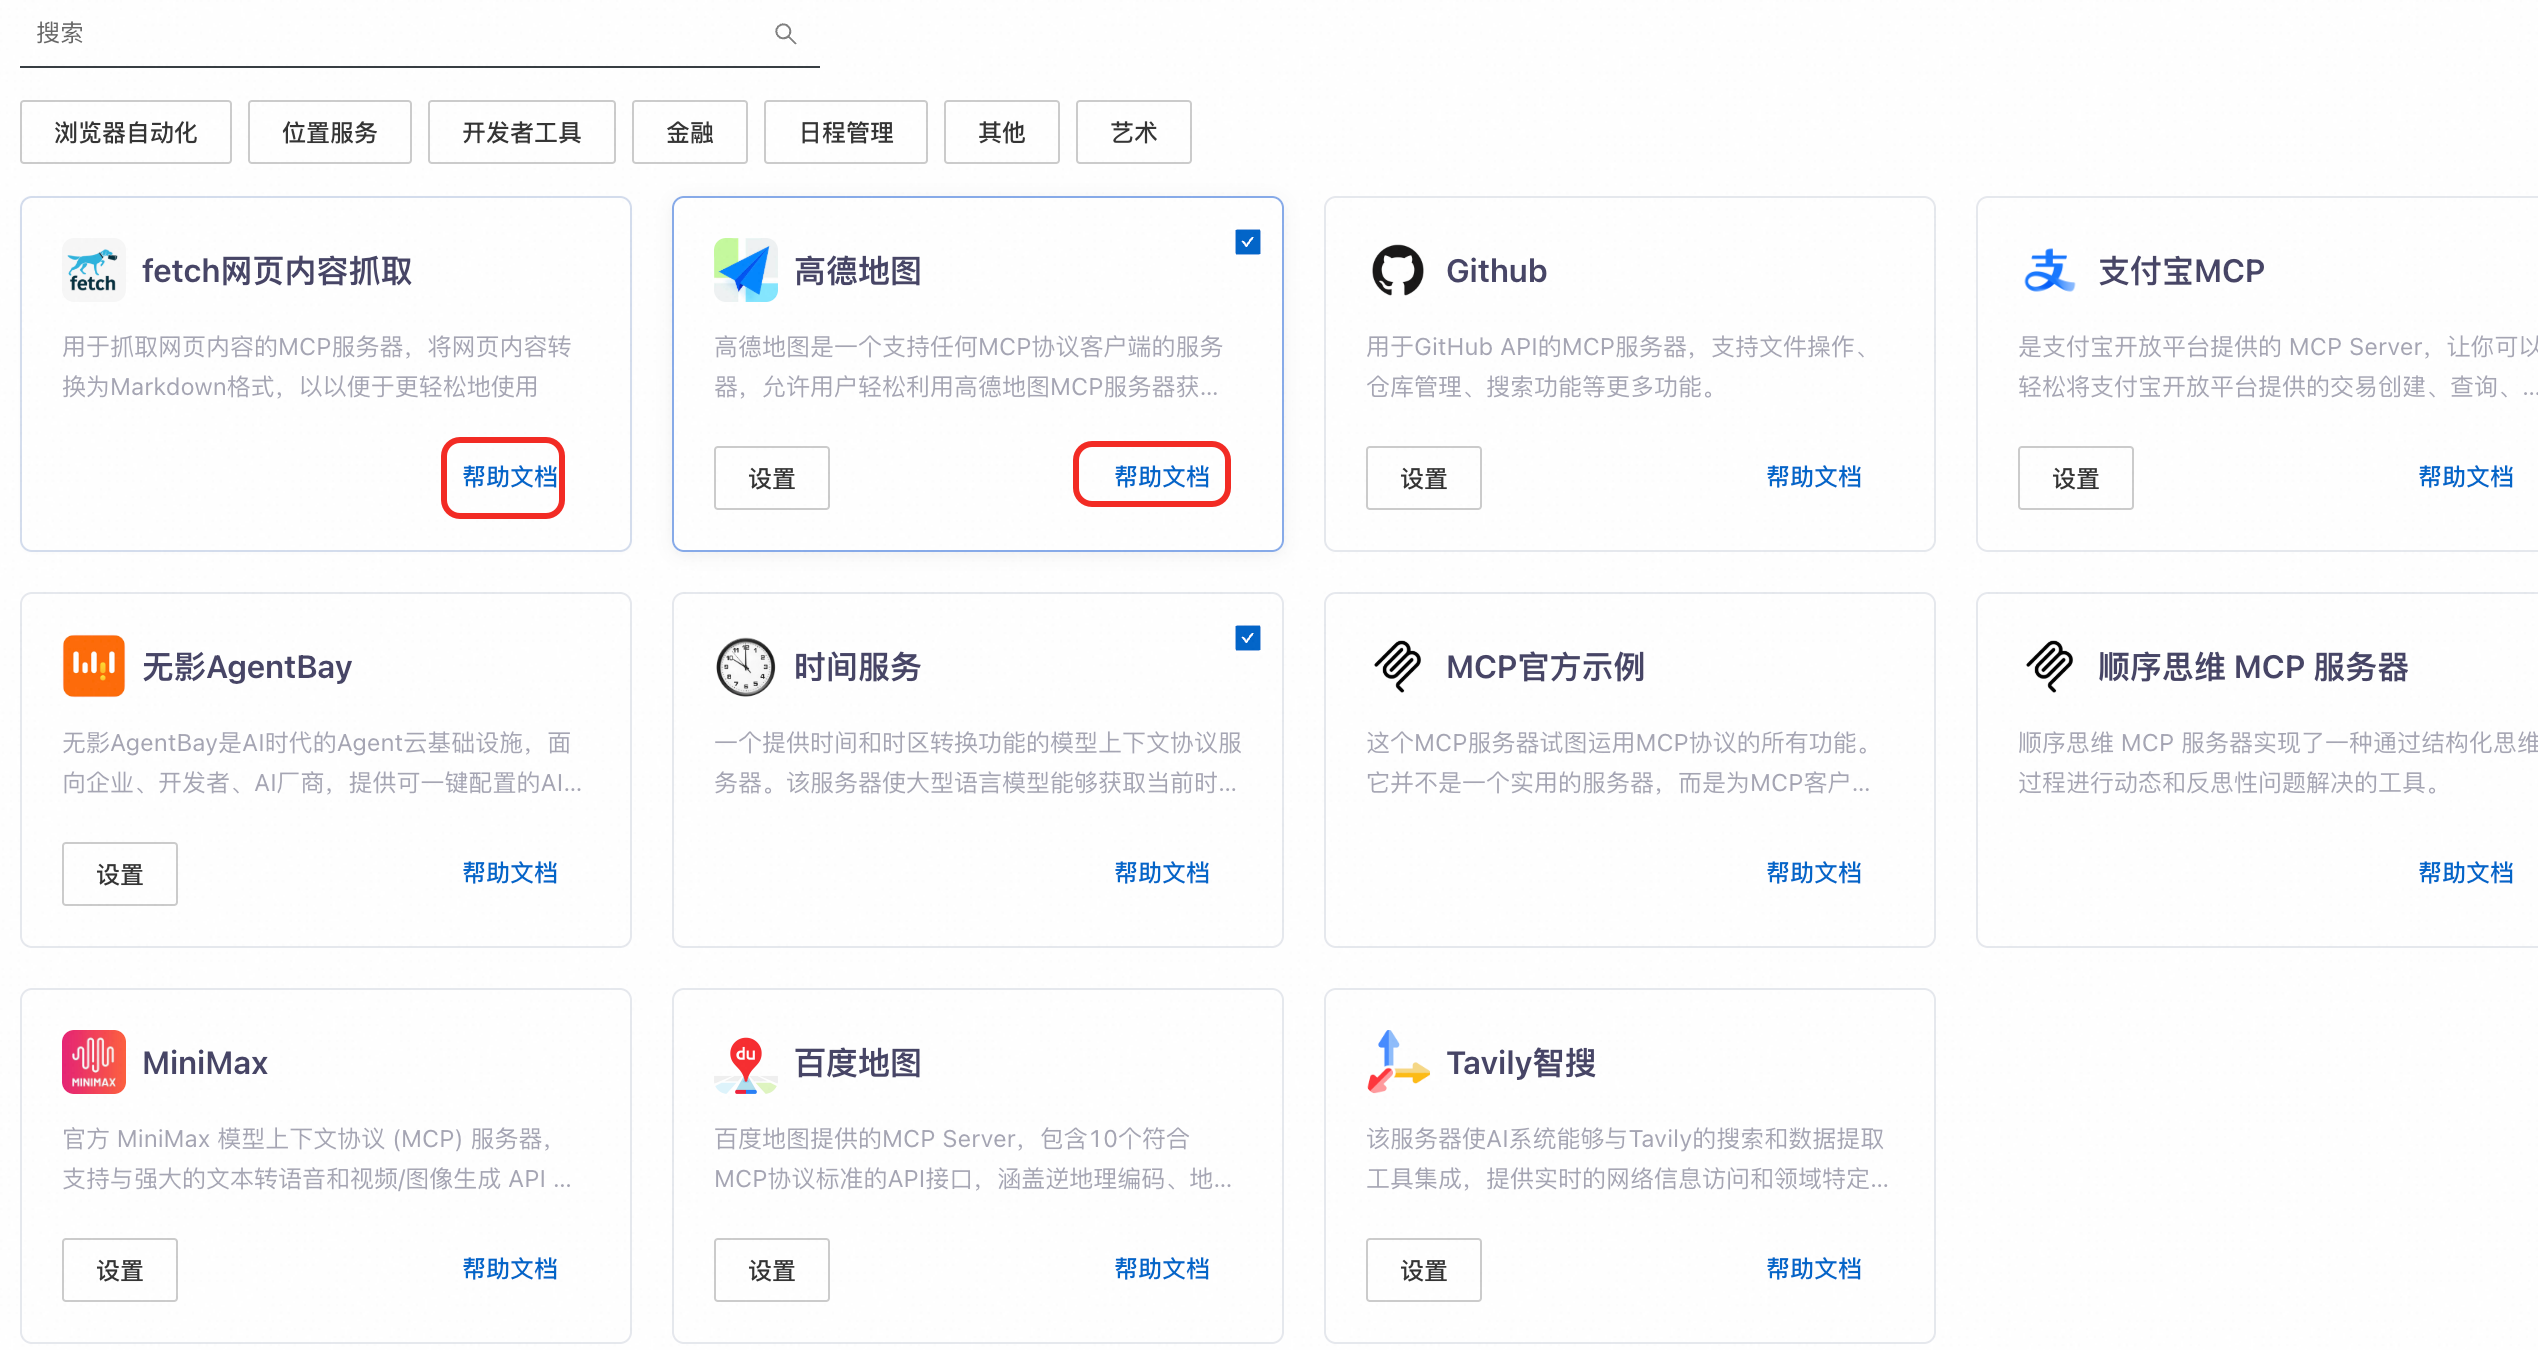Open 帮助文档 link for MCP官方示例
Screen dimensions: 2538x1350
(x=1813, y=873)
